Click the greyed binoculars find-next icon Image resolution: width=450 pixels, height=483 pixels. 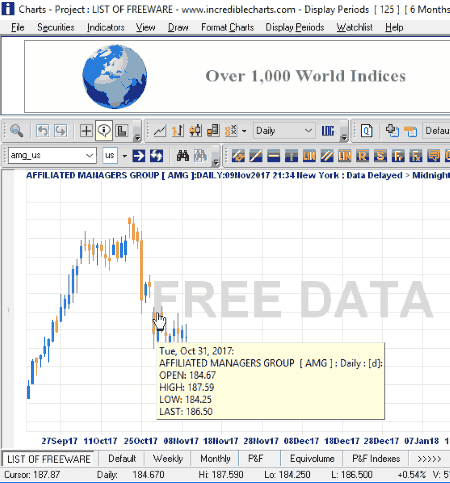[x=200, y=156]
